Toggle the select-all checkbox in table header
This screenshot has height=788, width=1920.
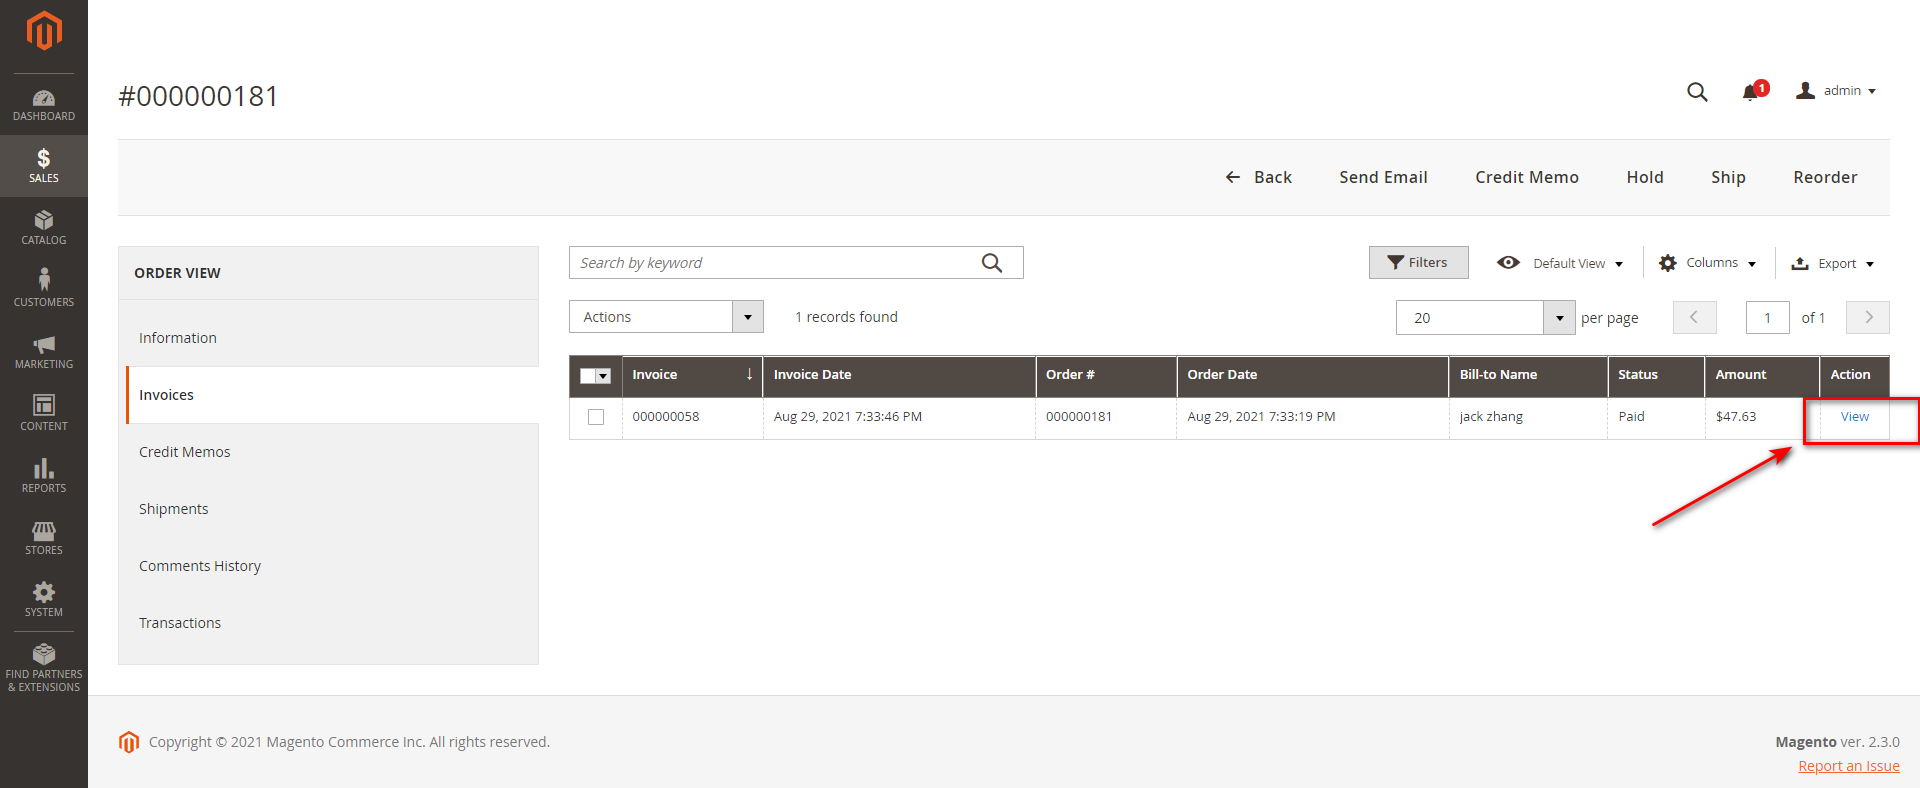[x=589, y=376]
